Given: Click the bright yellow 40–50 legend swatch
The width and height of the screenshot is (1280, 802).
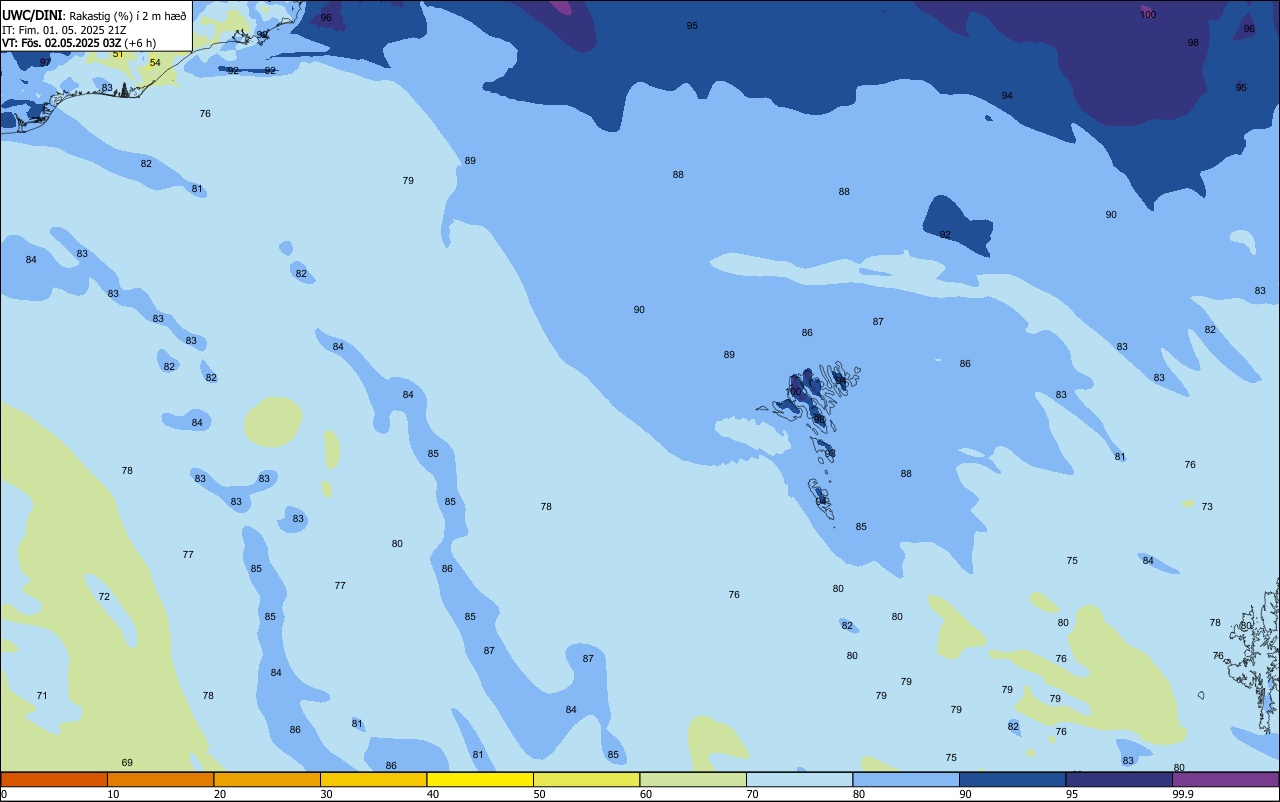Looking at the screenshot, I should coord(480,779).
